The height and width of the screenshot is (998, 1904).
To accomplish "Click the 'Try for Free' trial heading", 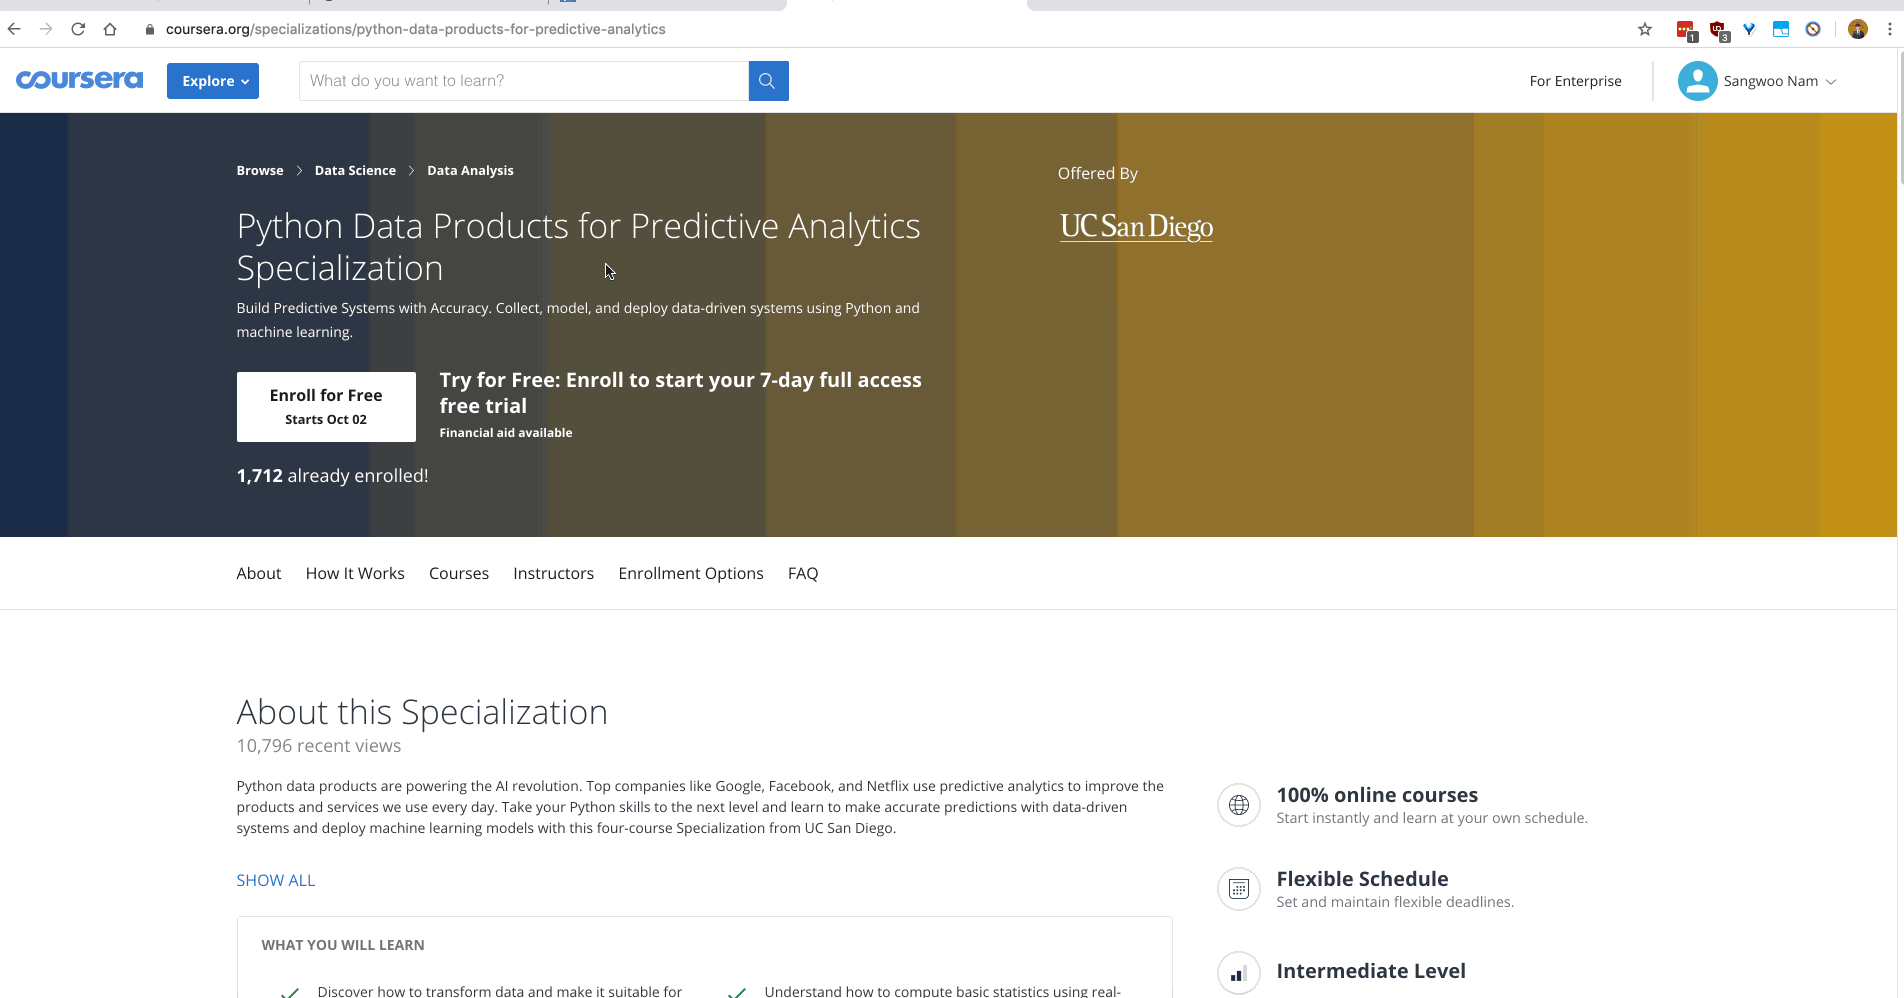I will tap(681, 393).
